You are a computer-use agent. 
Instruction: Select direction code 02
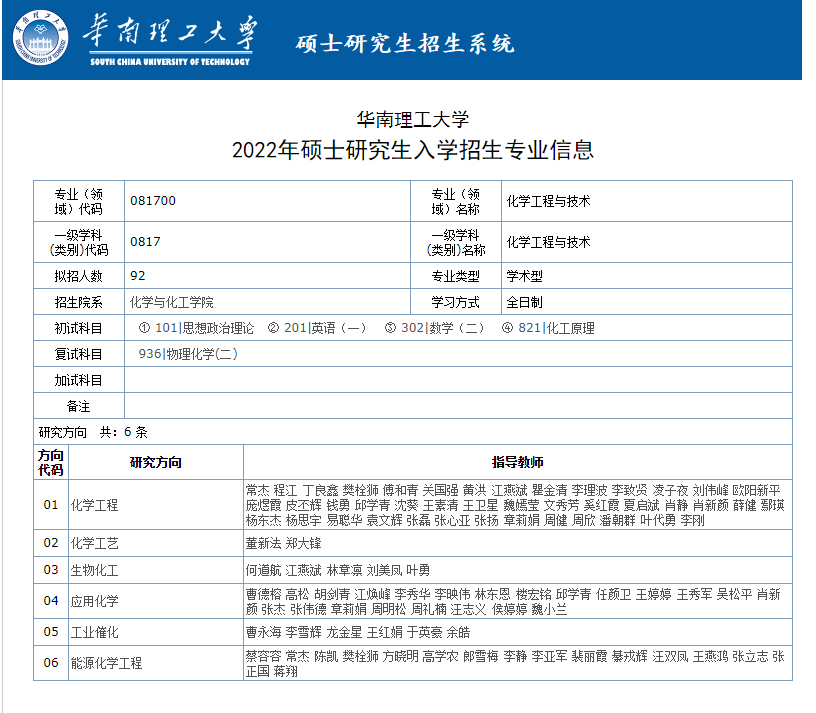[x=51, y=543]
